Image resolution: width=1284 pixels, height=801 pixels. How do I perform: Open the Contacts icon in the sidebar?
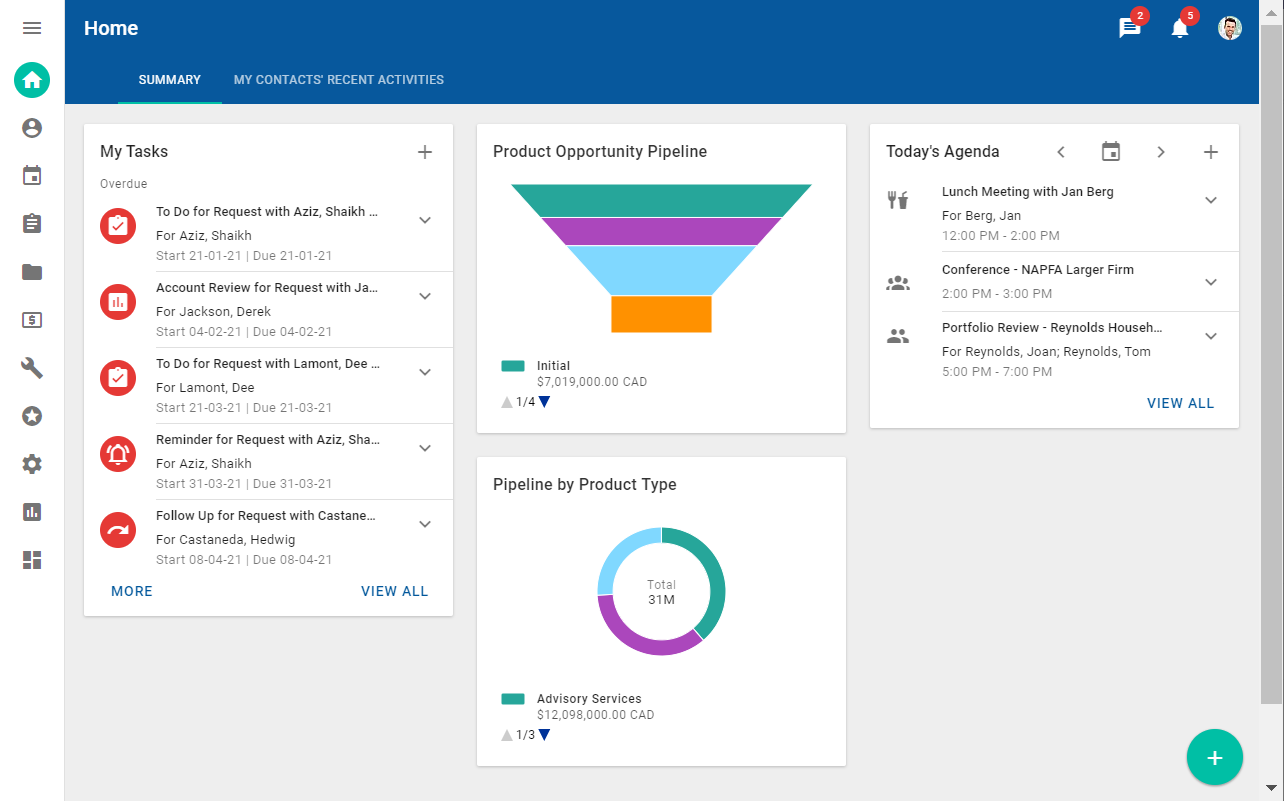pos(32,128)
